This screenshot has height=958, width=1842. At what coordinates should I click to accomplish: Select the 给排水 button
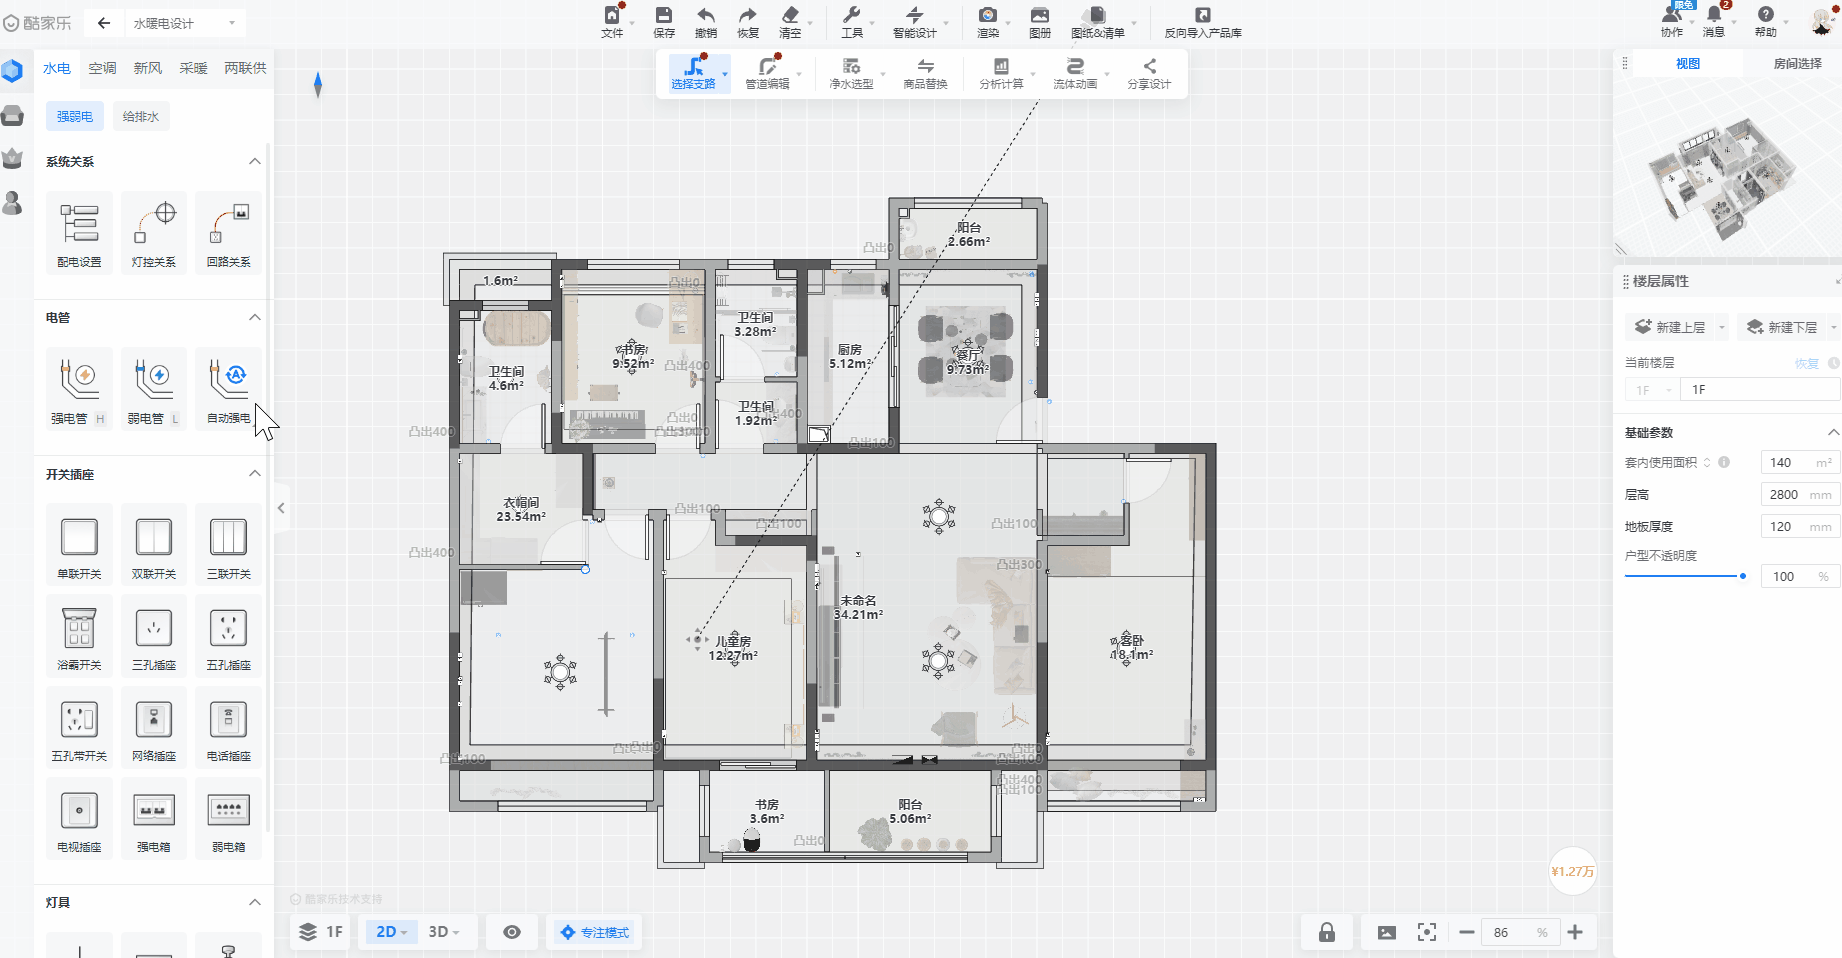tap(140, 116)
